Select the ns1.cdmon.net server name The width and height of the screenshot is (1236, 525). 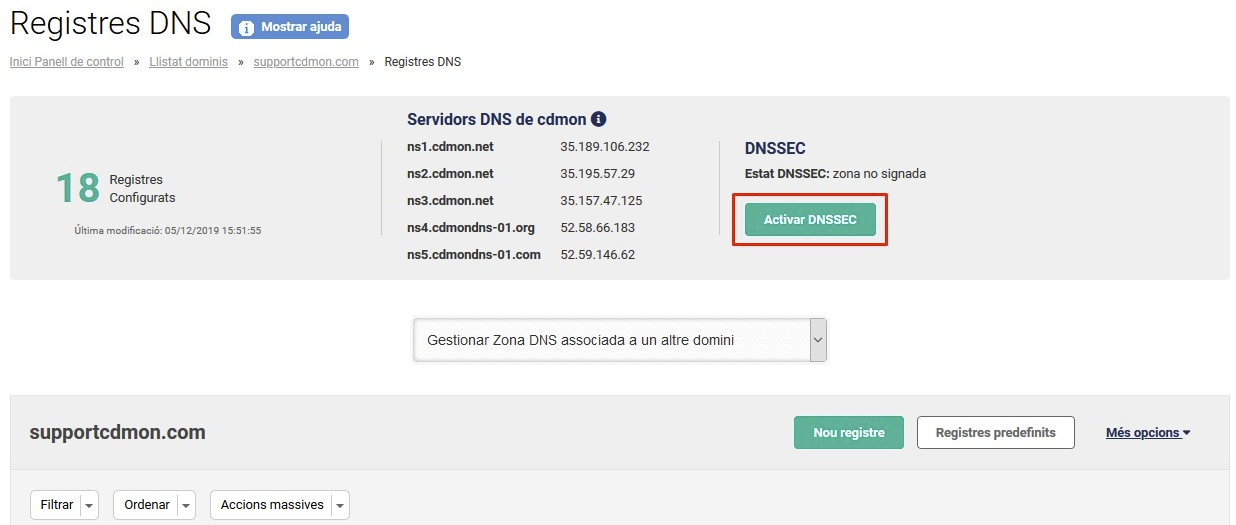coord(450,147)
